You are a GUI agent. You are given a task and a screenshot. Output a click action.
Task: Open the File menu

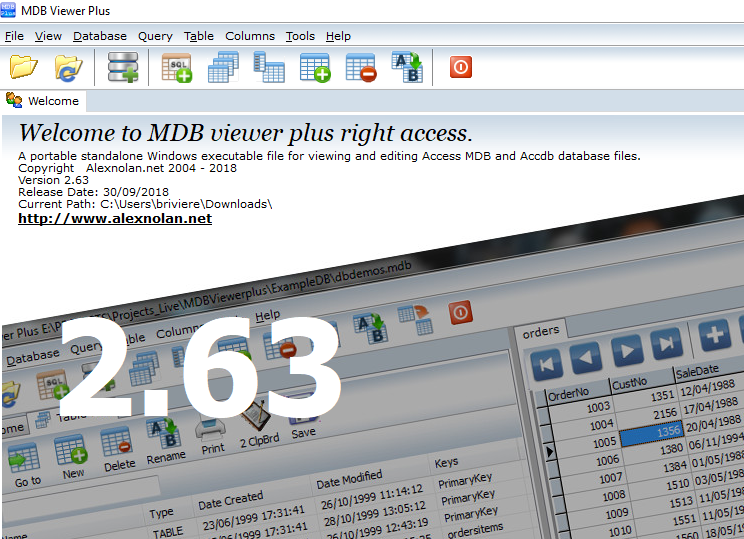click(x=14, y=36)
